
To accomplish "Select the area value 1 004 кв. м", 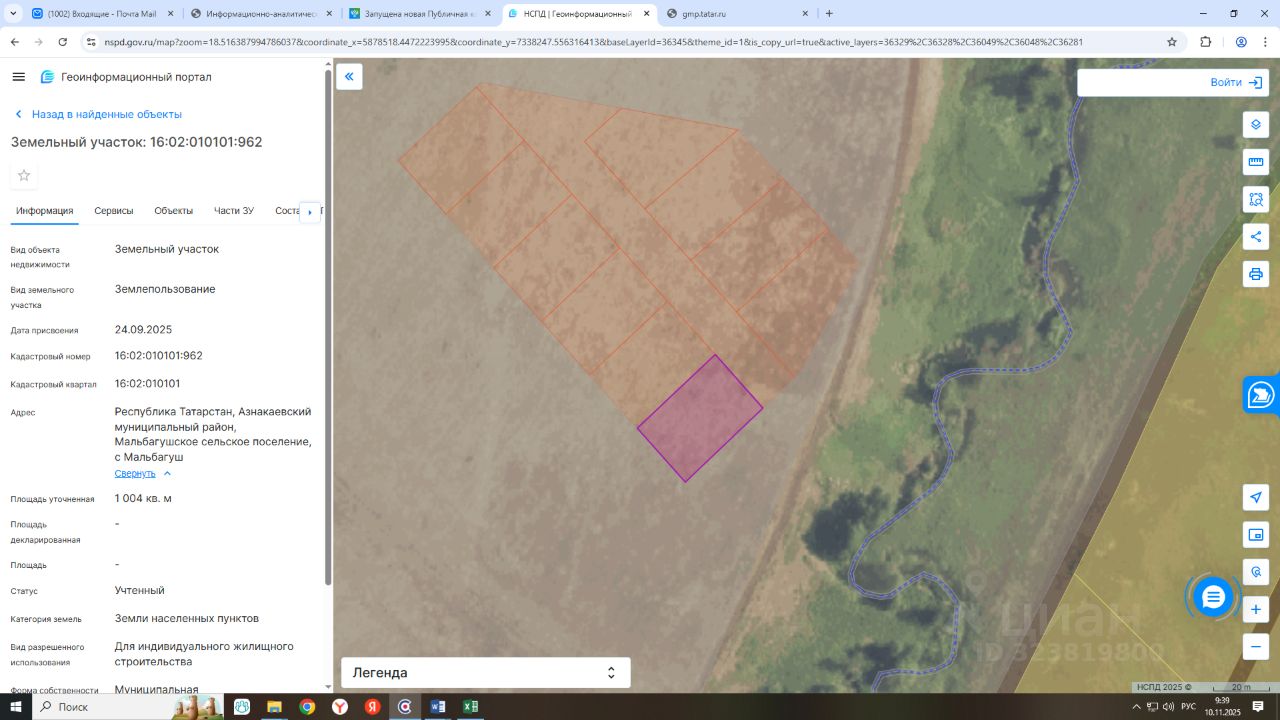I will click(x=143, y=499).
